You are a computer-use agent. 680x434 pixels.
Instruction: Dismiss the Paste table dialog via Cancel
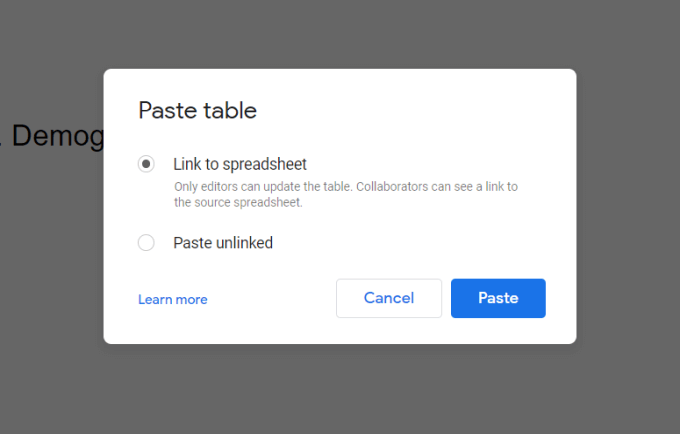click(x=389, y=298)
